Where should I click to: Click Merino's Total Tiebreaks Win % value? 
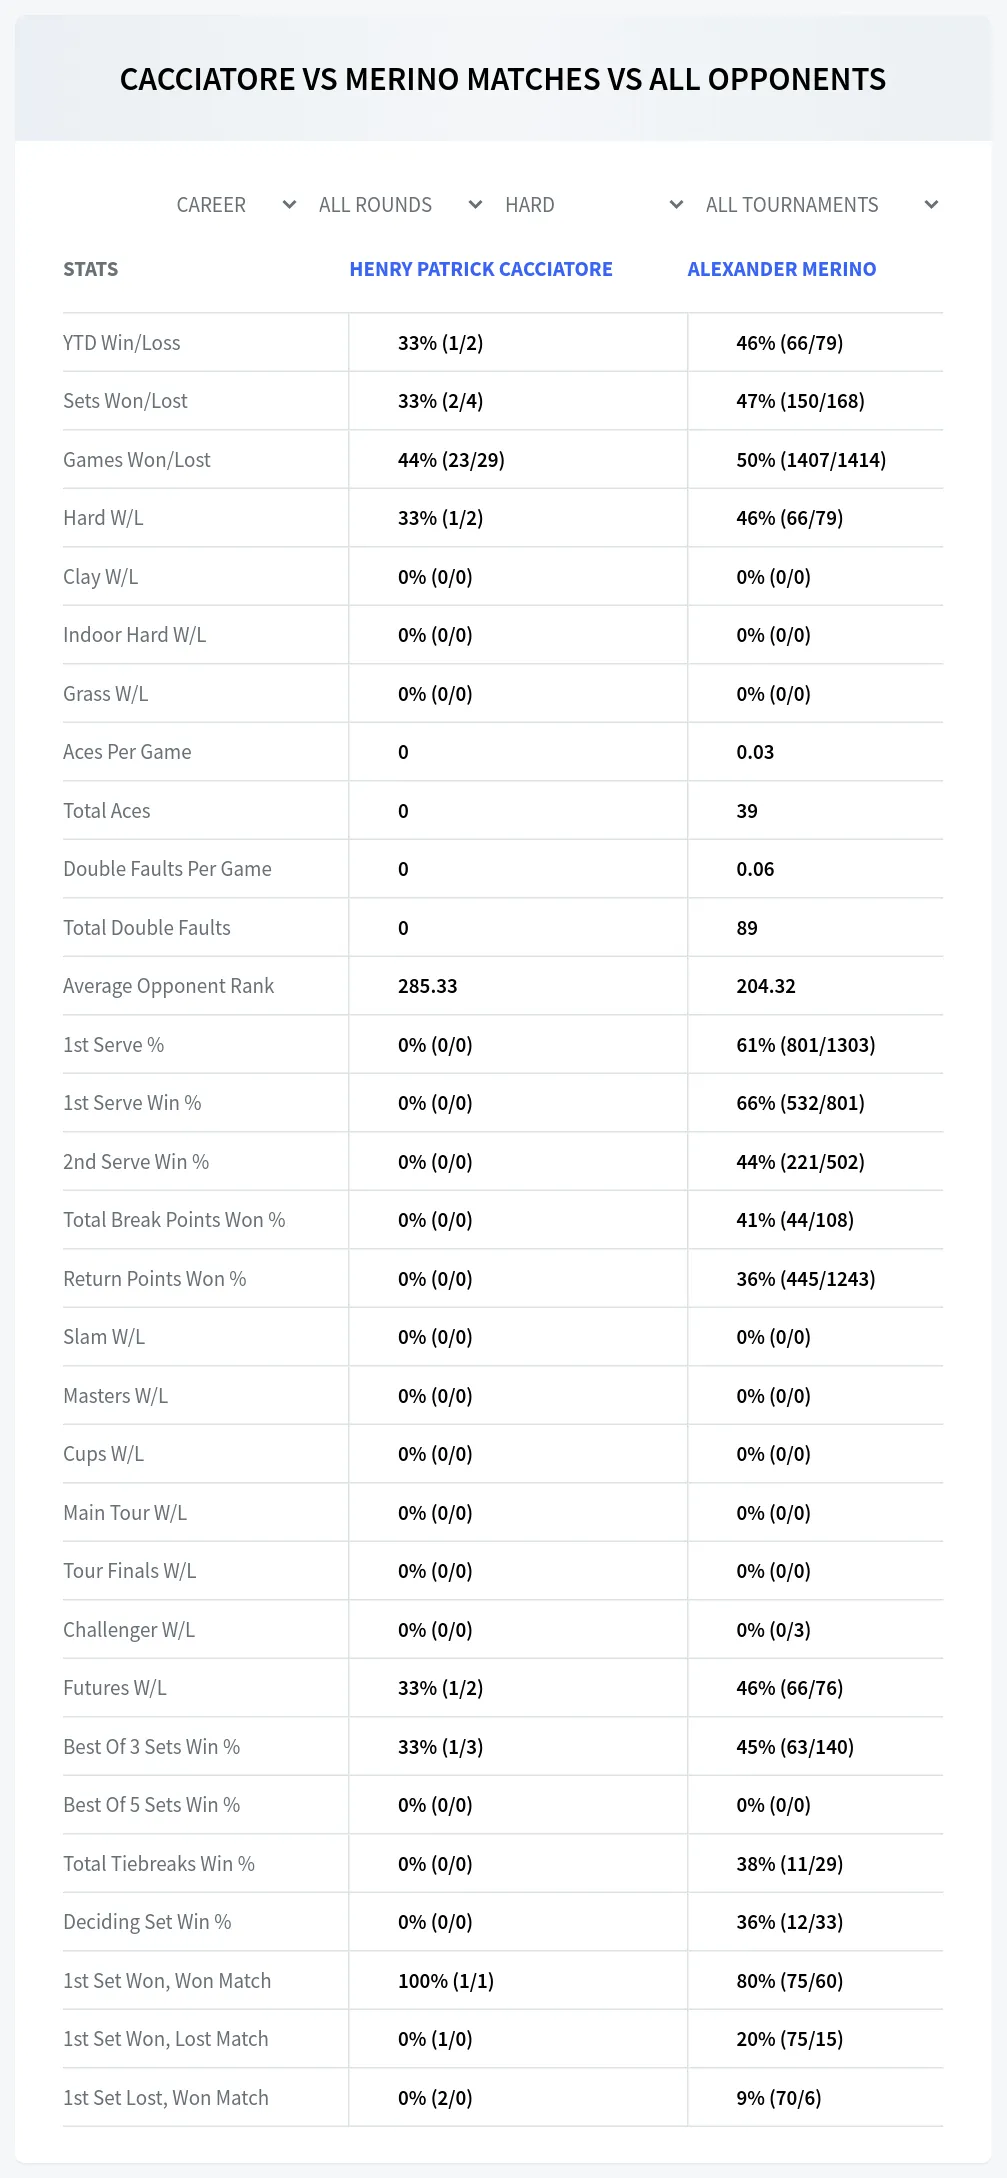point(790,1864)
